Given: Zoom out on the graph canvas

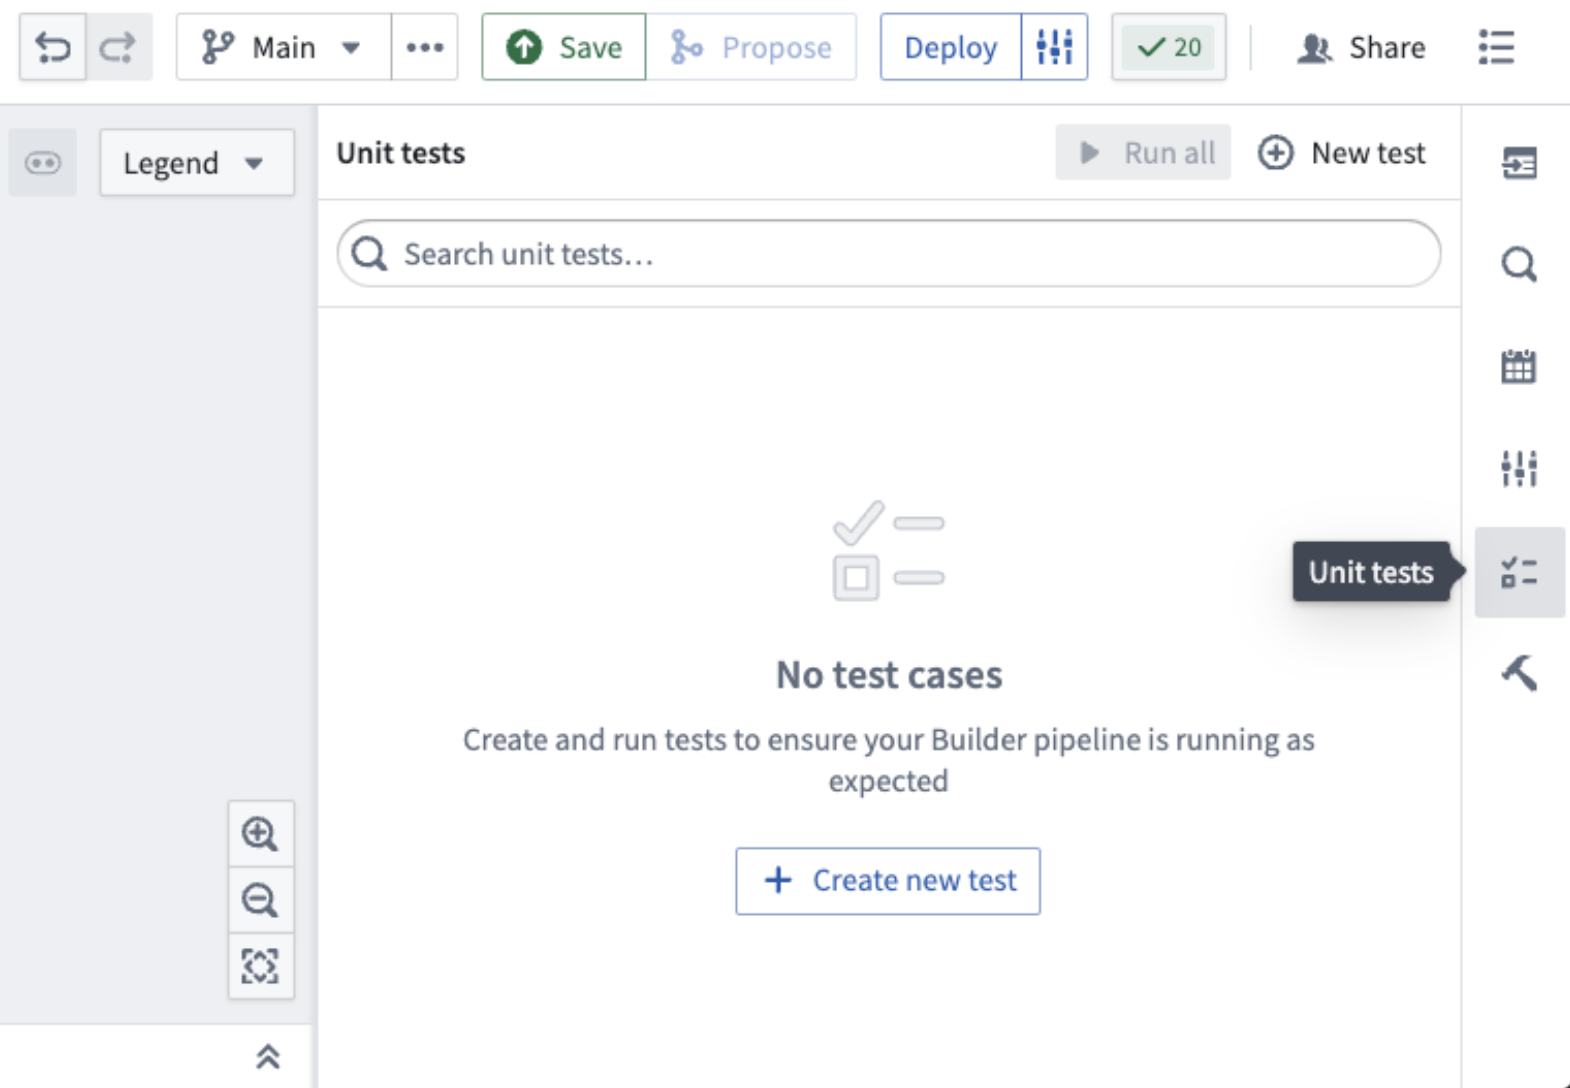Looking at the screenshot, I should tap(261, 900).
